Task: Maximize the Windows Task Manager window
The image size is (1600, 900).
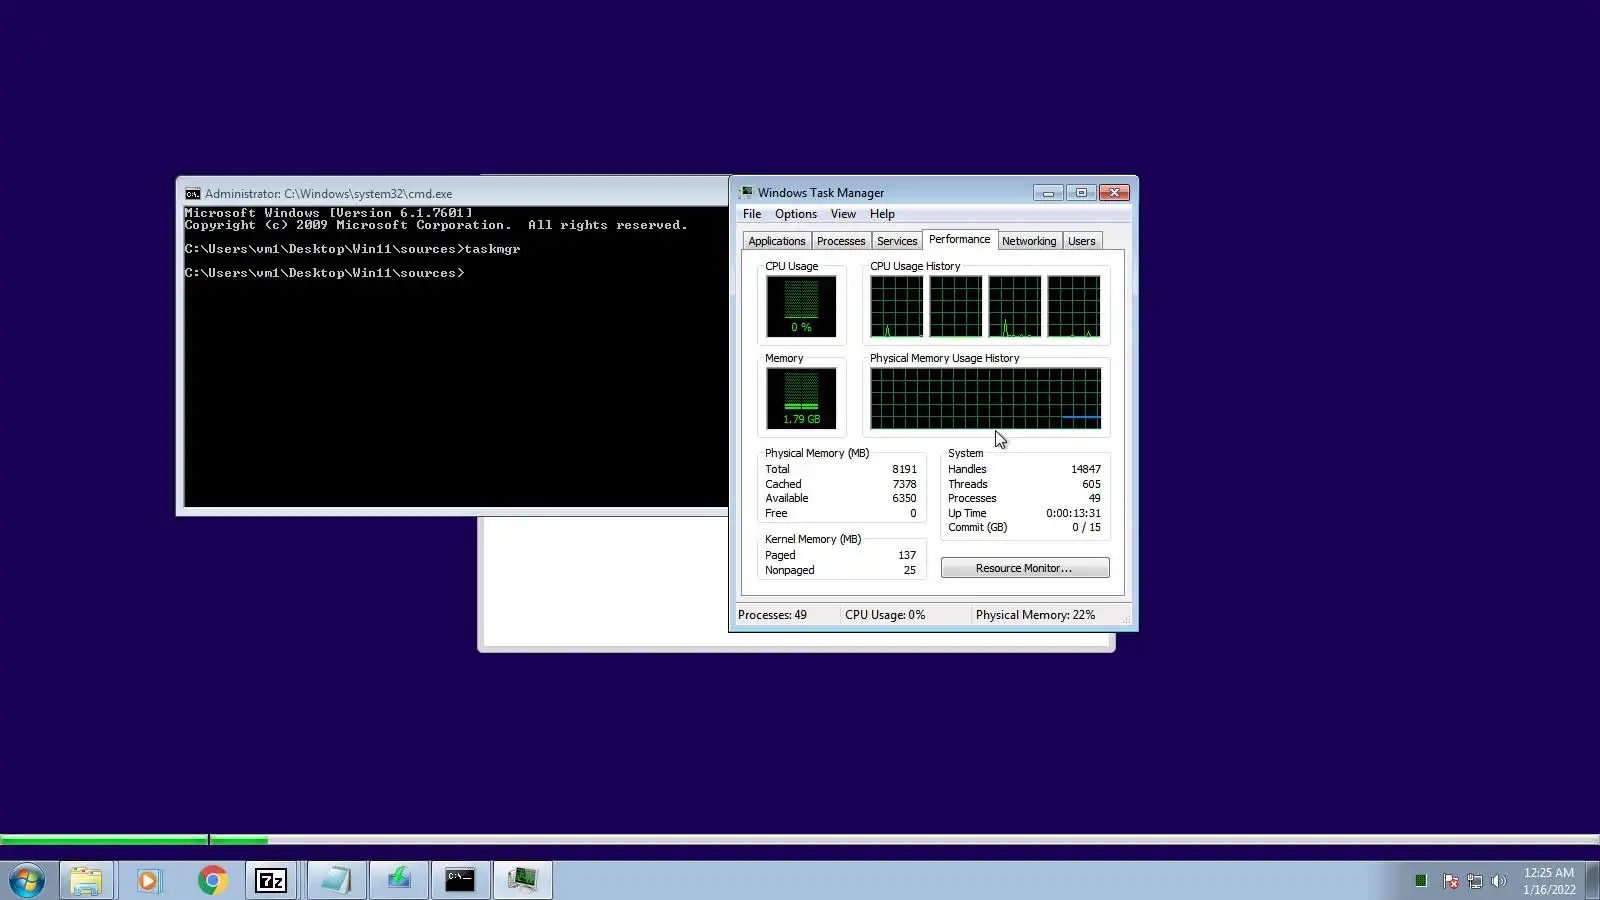Action: pyautogui.click(x=1081, y=193)
